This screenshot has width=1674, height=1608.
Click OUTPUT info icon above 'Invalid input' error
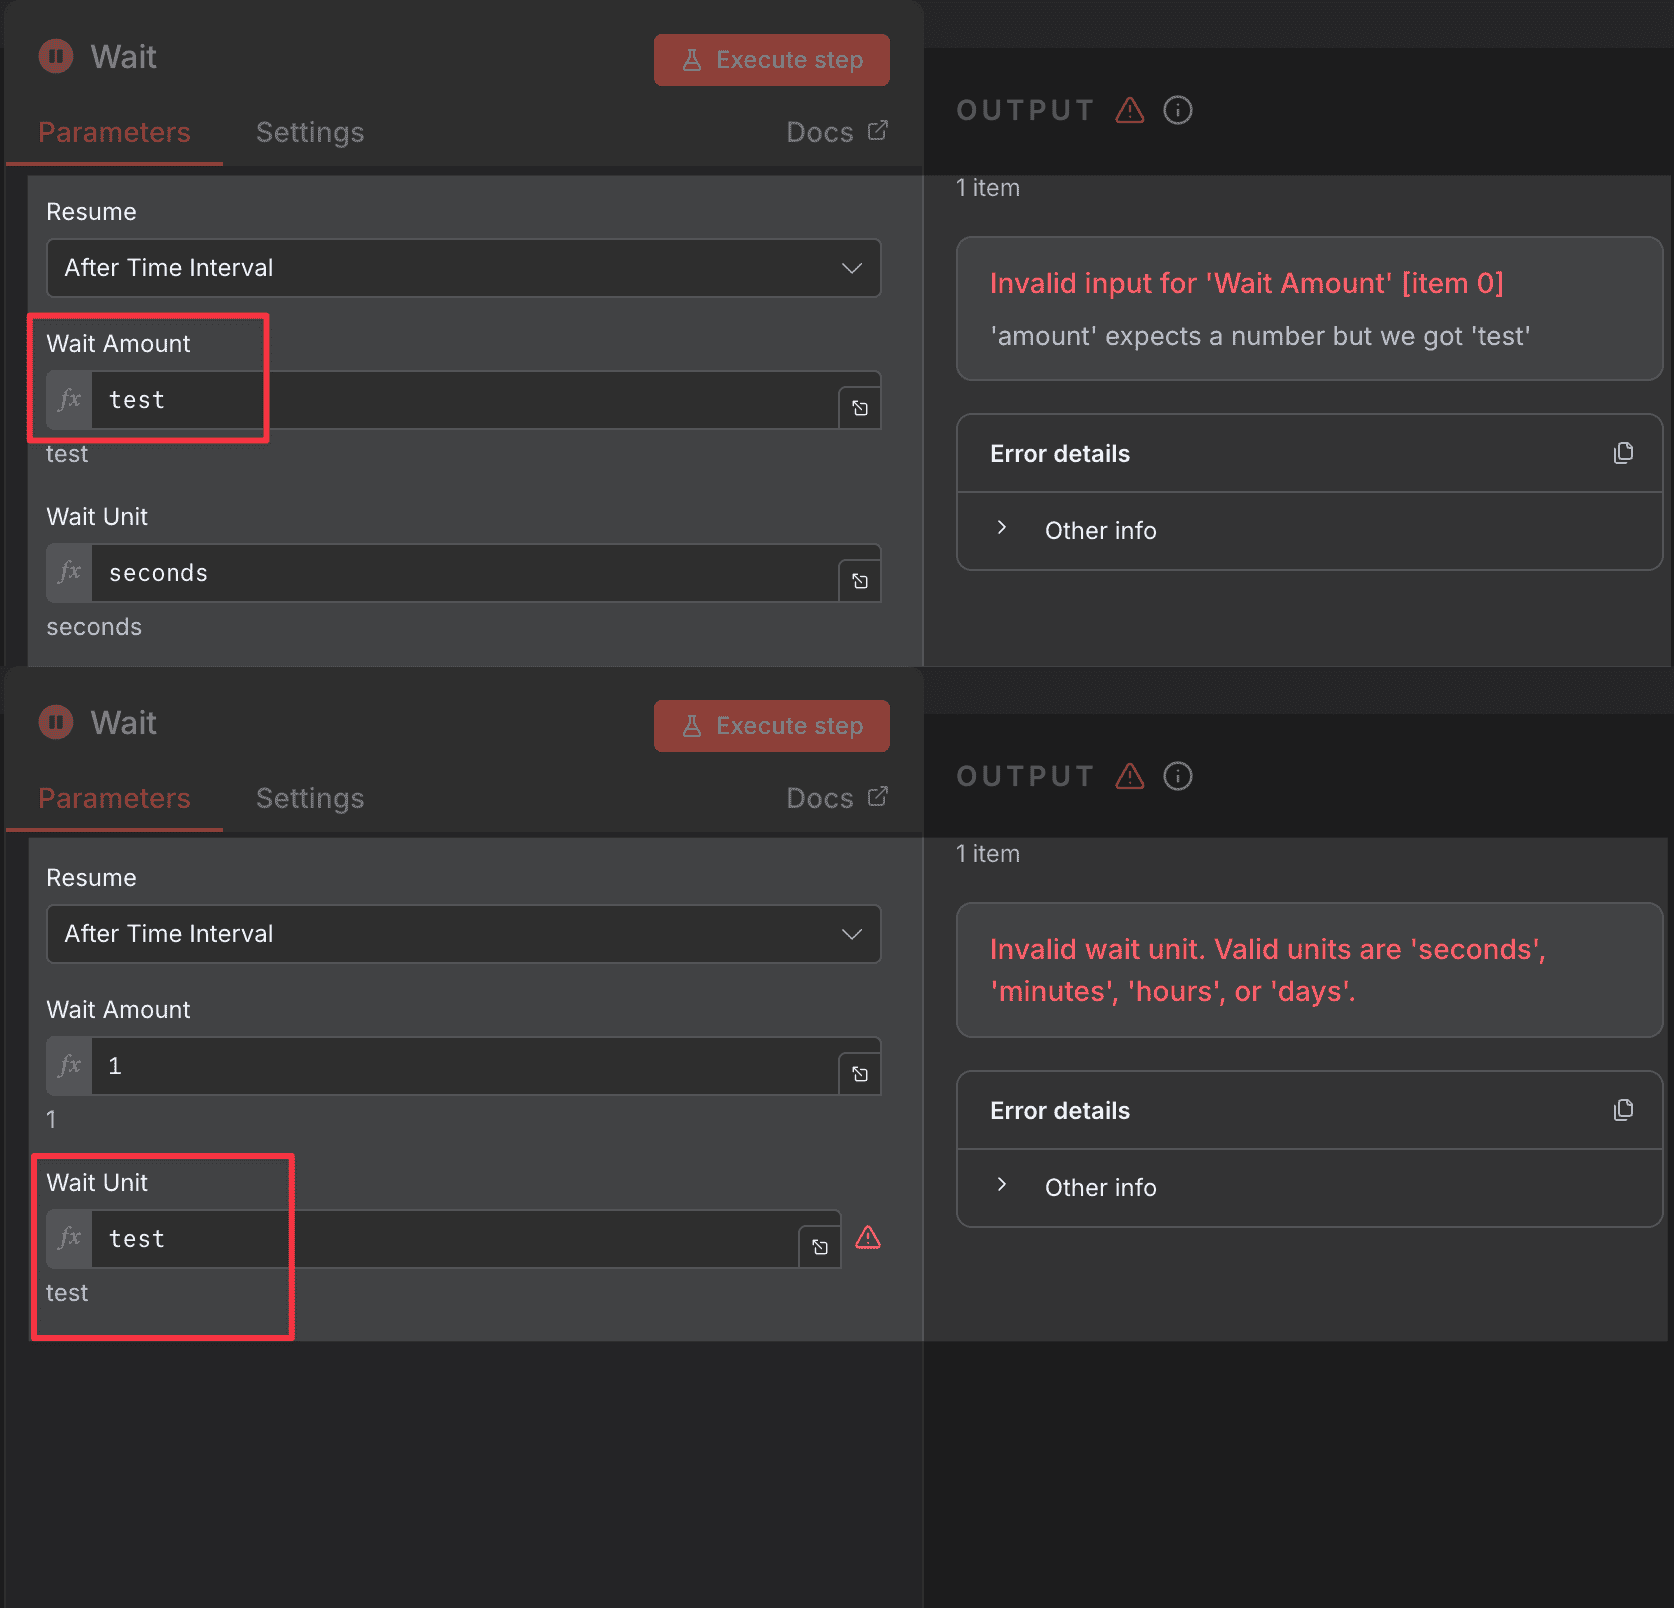click(1177, 110)
